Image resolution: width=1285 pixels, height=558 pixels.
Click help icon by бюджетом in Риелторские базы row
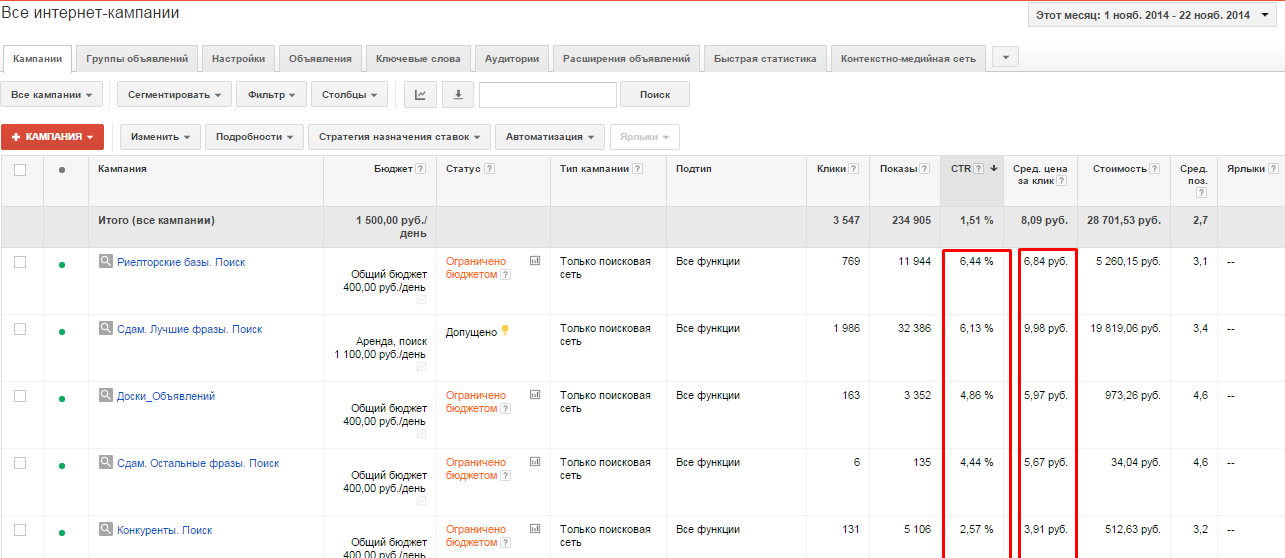click(505, 274)
